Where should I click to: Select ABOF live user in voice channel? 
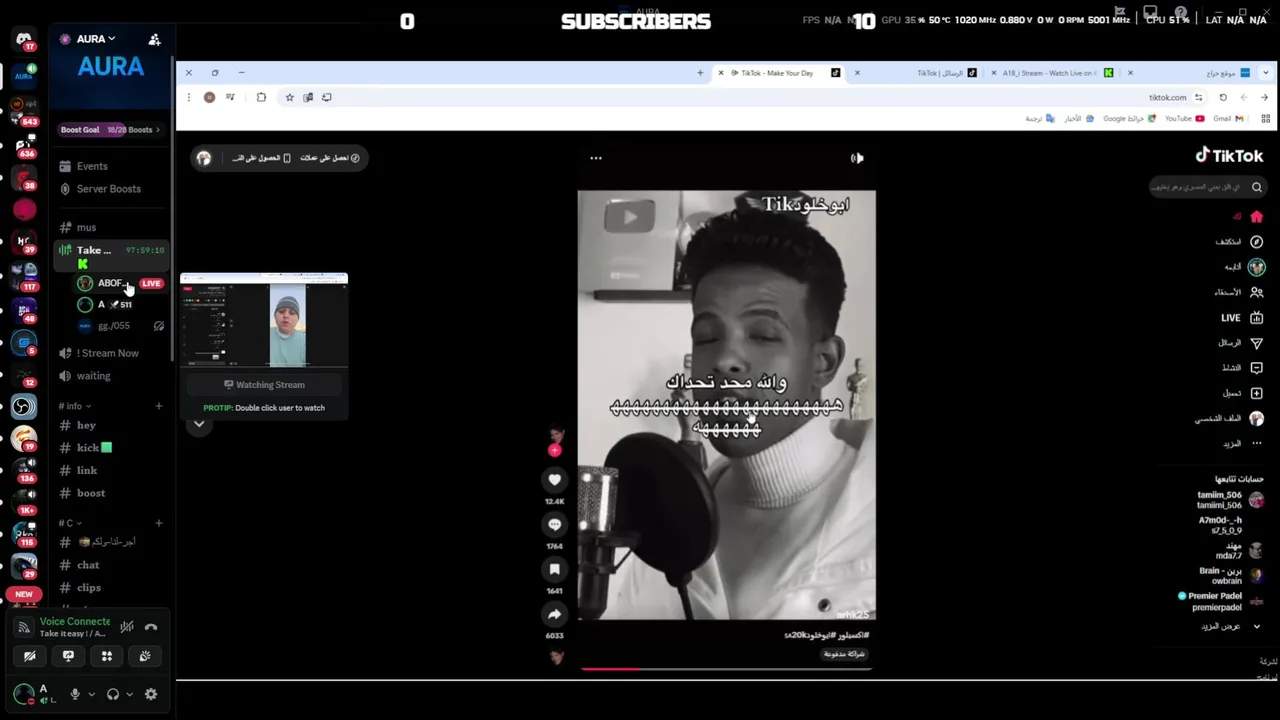tap(120, 283)
